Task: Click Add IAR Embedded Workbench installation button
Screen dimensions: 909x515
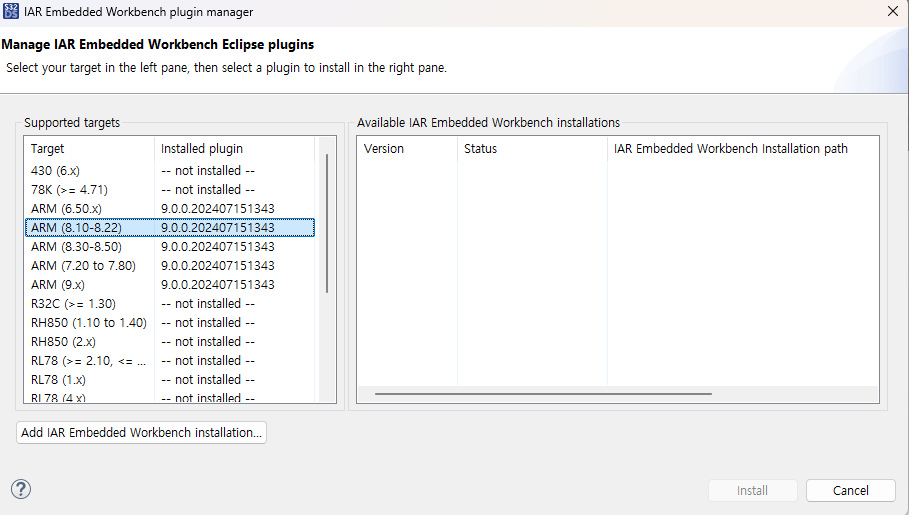Action: pyautogui.click(x=141, y=433)
